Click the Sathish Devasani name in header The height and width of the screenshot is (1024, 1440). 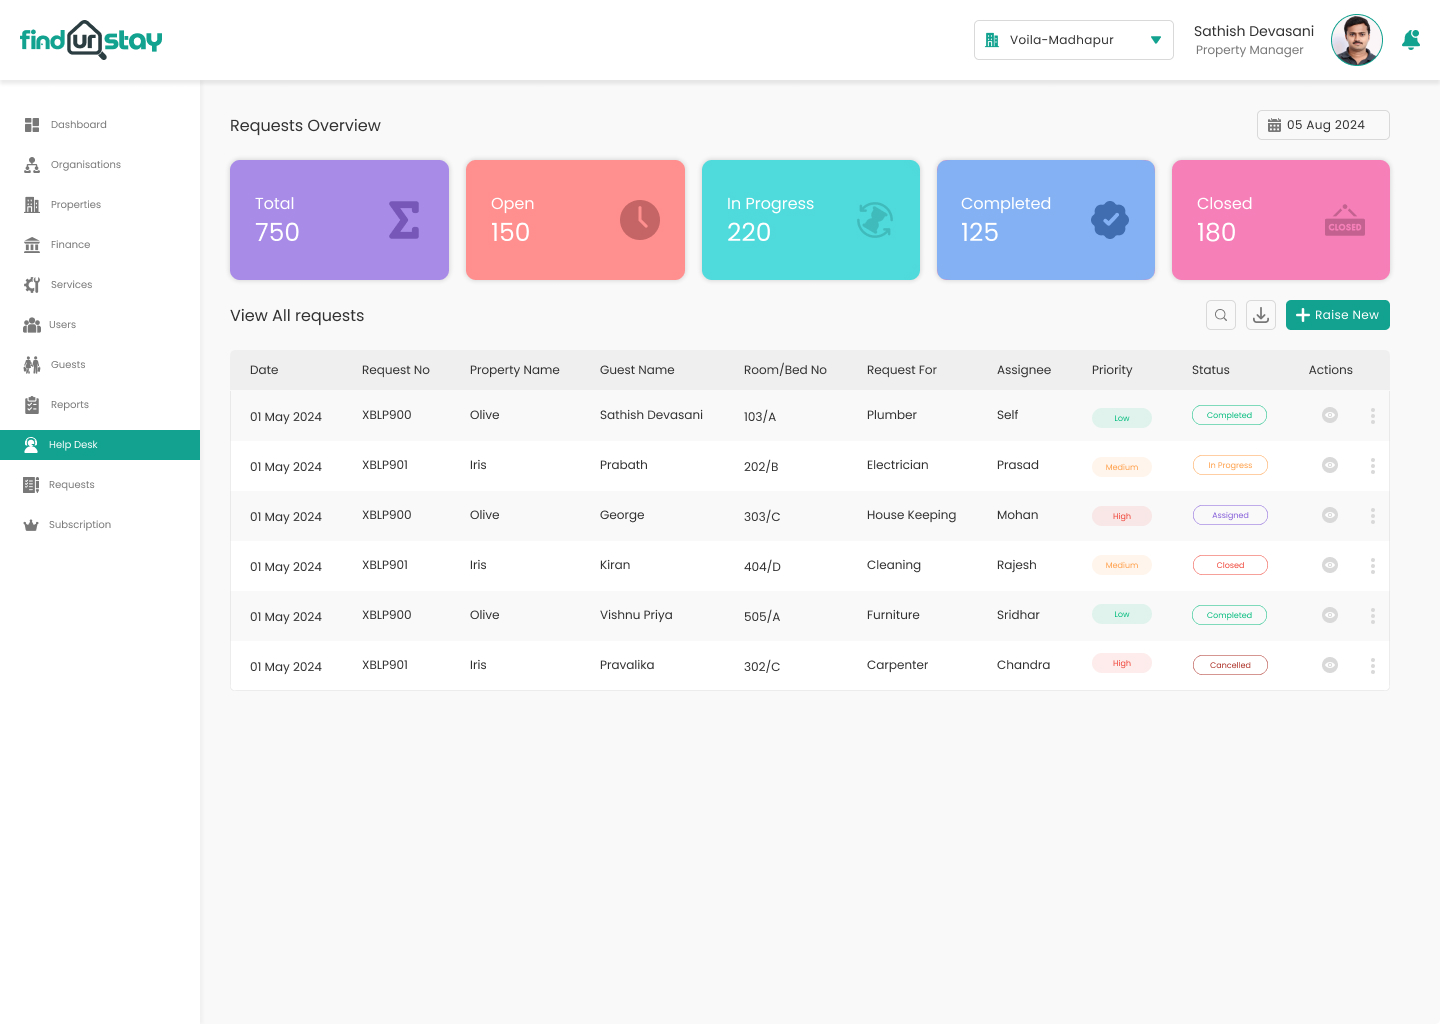1254,31
